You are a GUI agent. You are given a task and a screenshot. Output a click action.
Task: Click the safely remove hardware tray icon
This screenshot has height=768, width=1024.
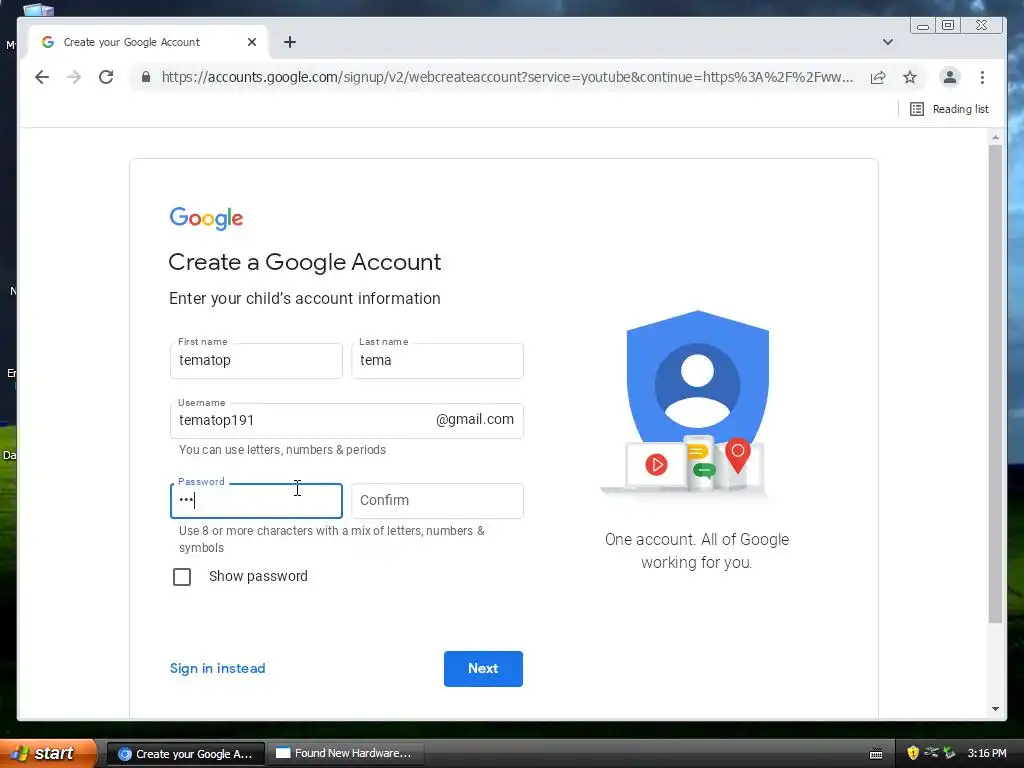click(x=950, y=753)
